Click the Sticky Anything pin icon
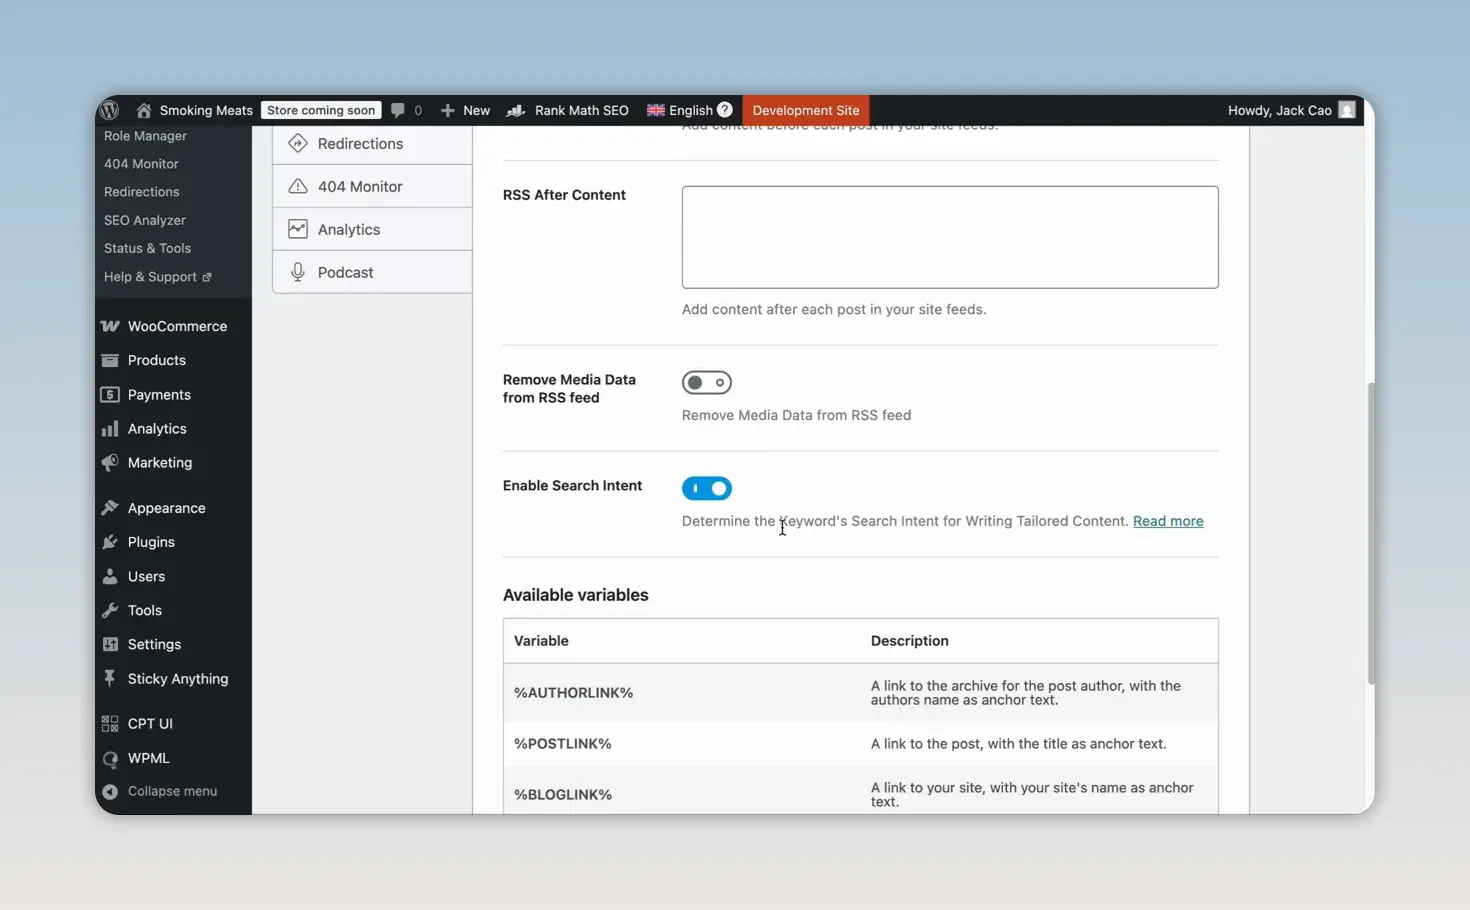Screen dimensions: 1470x910 (x=110, y=678)
